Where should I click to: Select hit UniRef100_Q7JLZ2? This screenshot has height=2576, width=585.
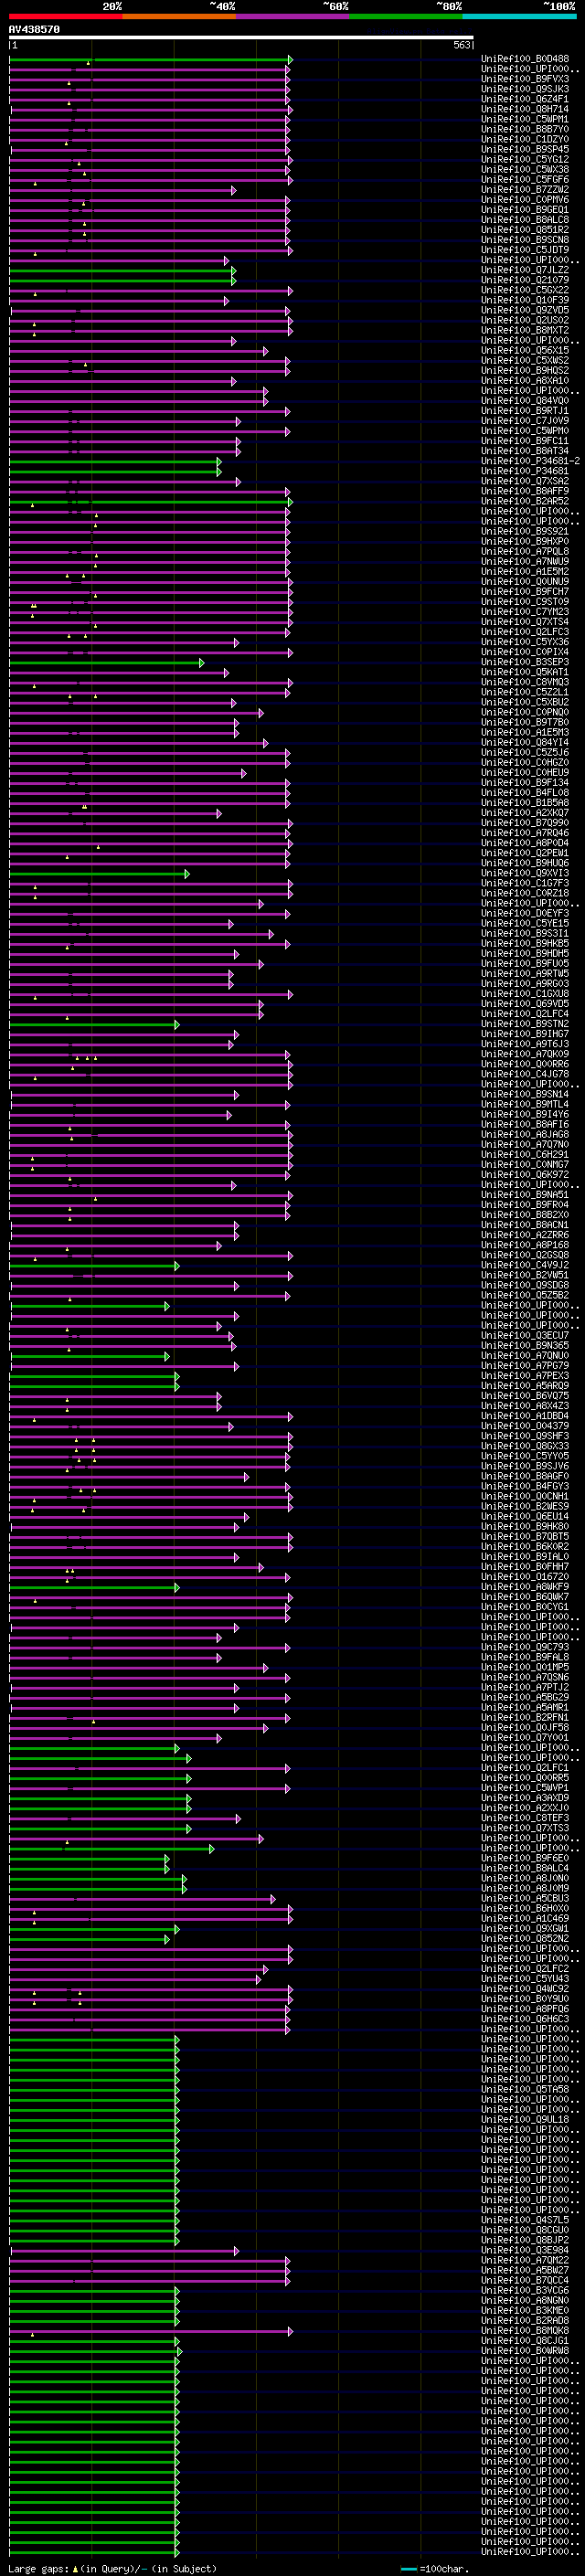pos(525,270)
